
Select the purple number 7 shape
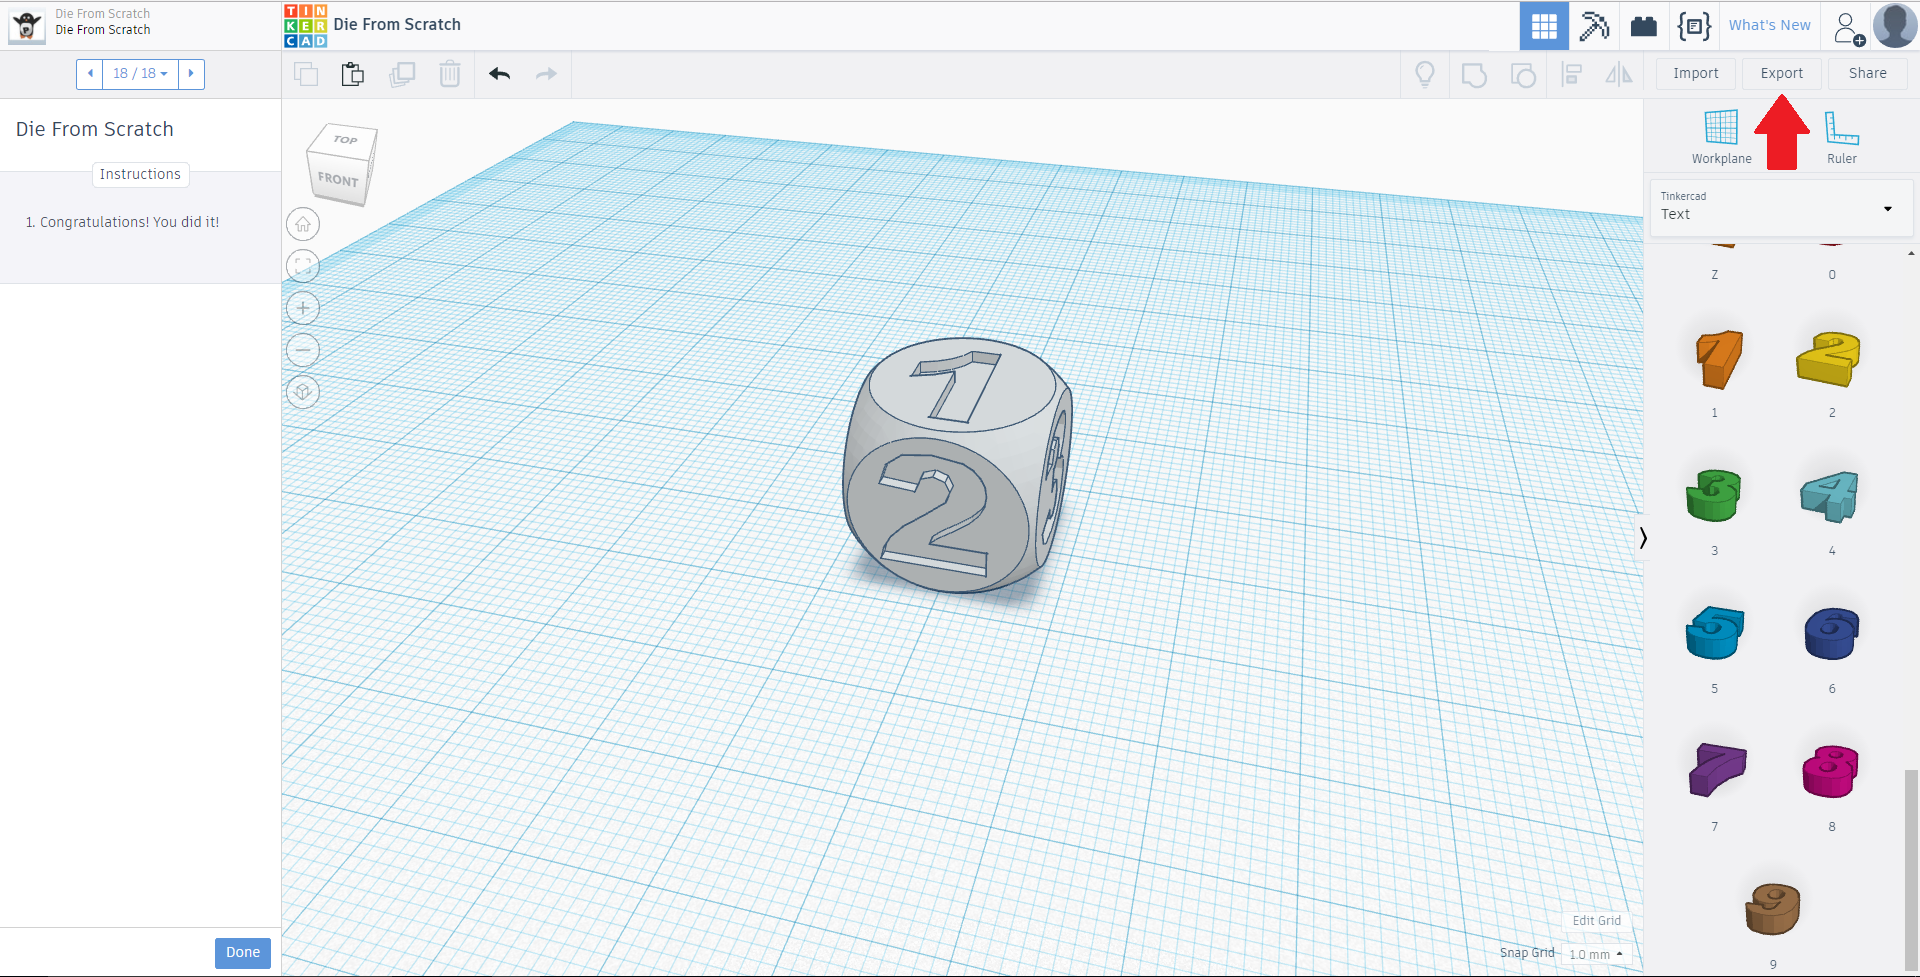pos(1718,770)
